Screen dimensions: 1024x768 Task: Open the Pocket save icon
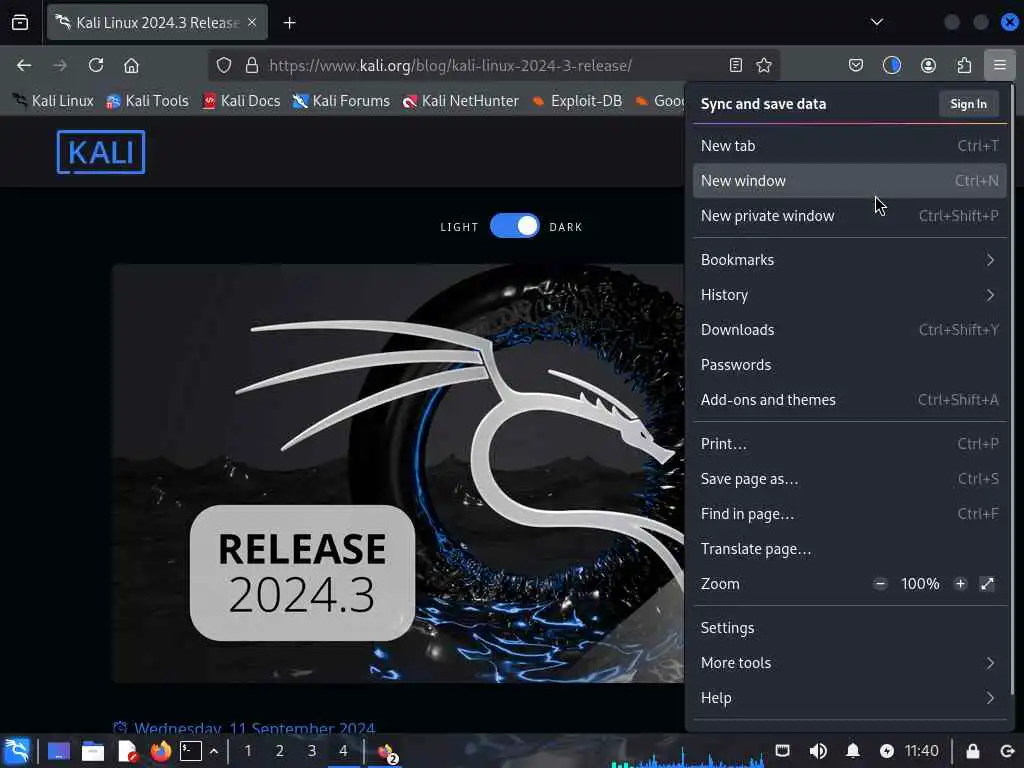coord(856,65)
